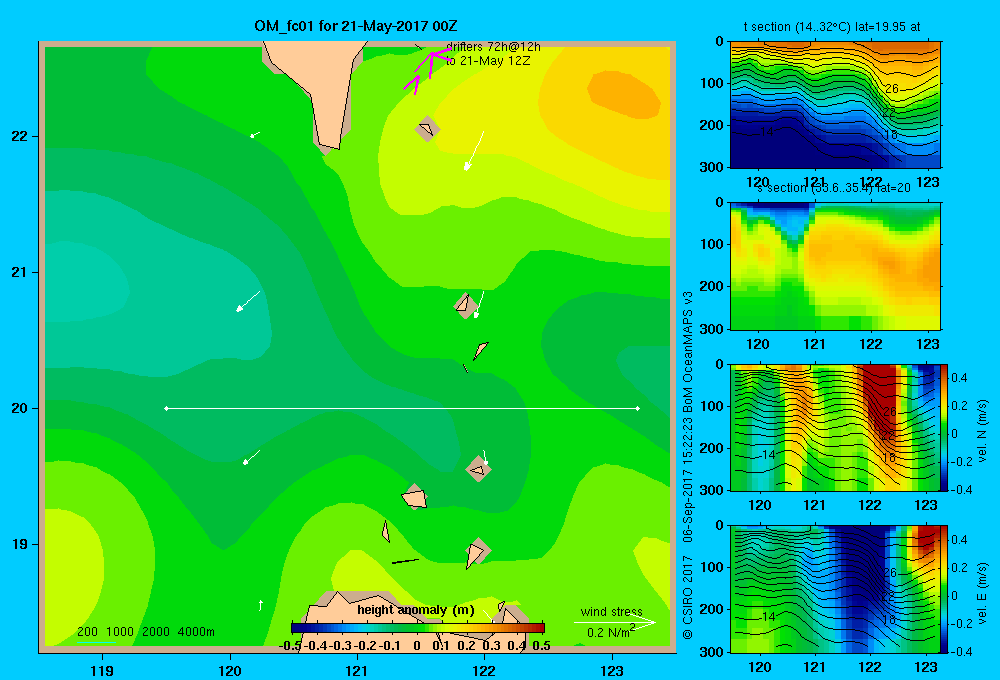Click the vel. N color scale bar
Screen dimensions: 1000x680
[x=945, y=427]
